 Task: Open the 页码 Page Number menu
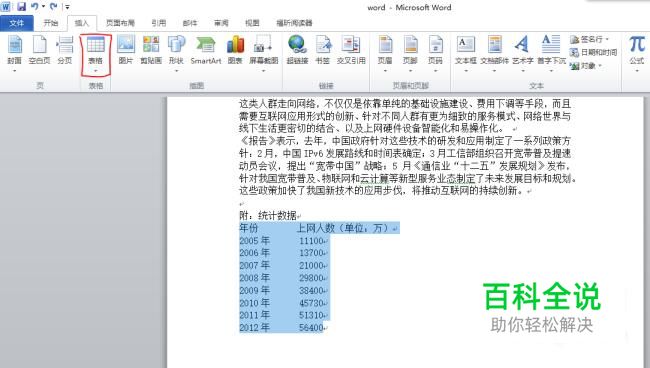tap(435, 53)
